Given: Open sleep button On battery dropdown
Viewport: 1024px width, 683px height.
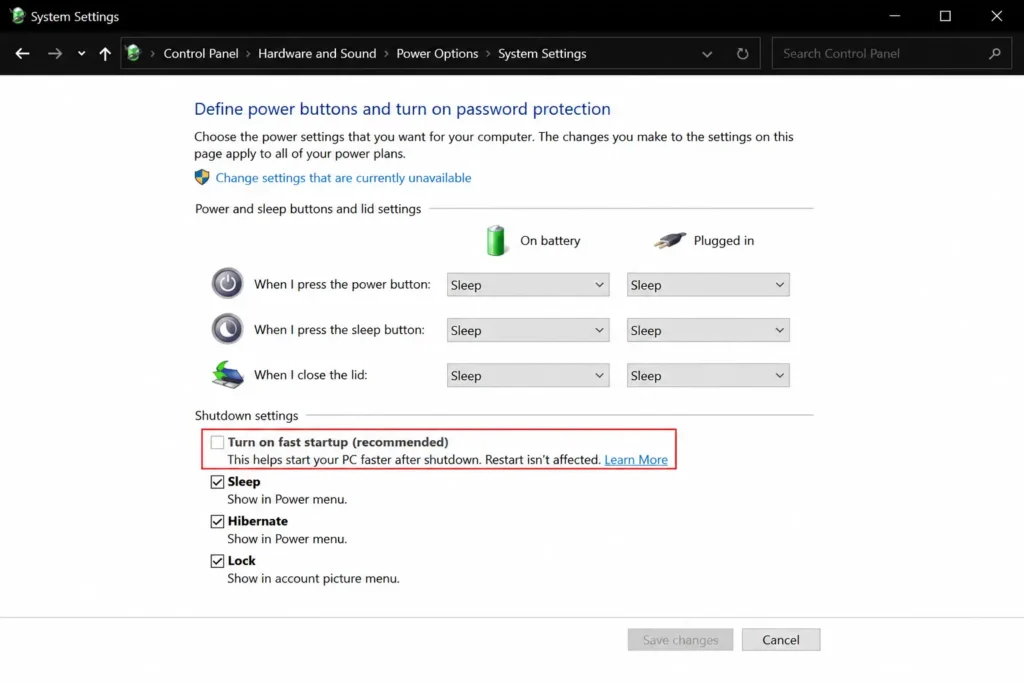Looking at the screenshot, I should (528, 330).
